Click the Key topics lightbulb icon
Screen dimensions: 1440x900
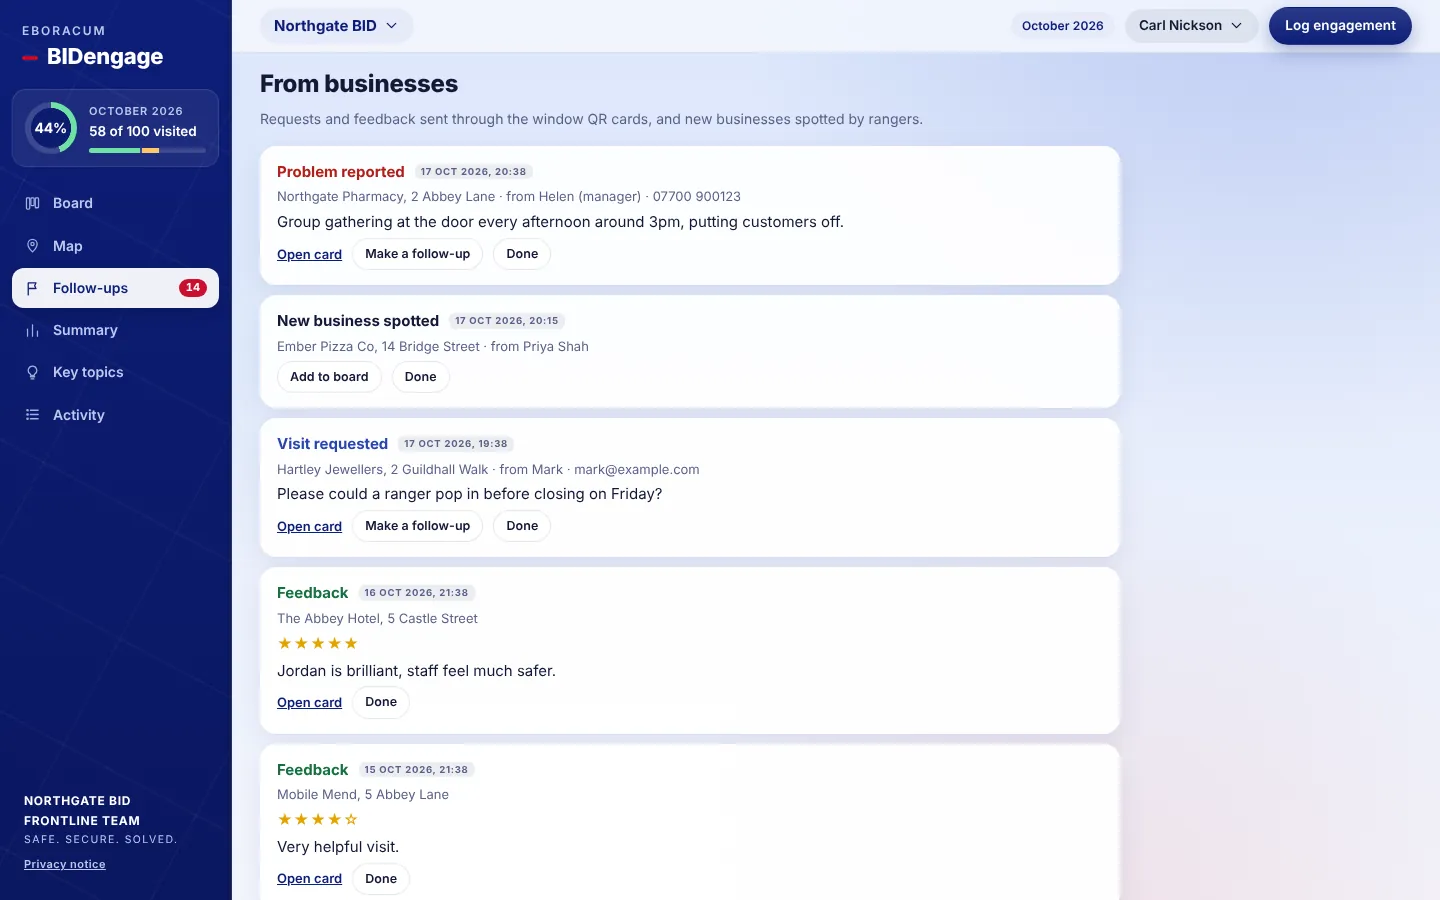coord(32,372)
